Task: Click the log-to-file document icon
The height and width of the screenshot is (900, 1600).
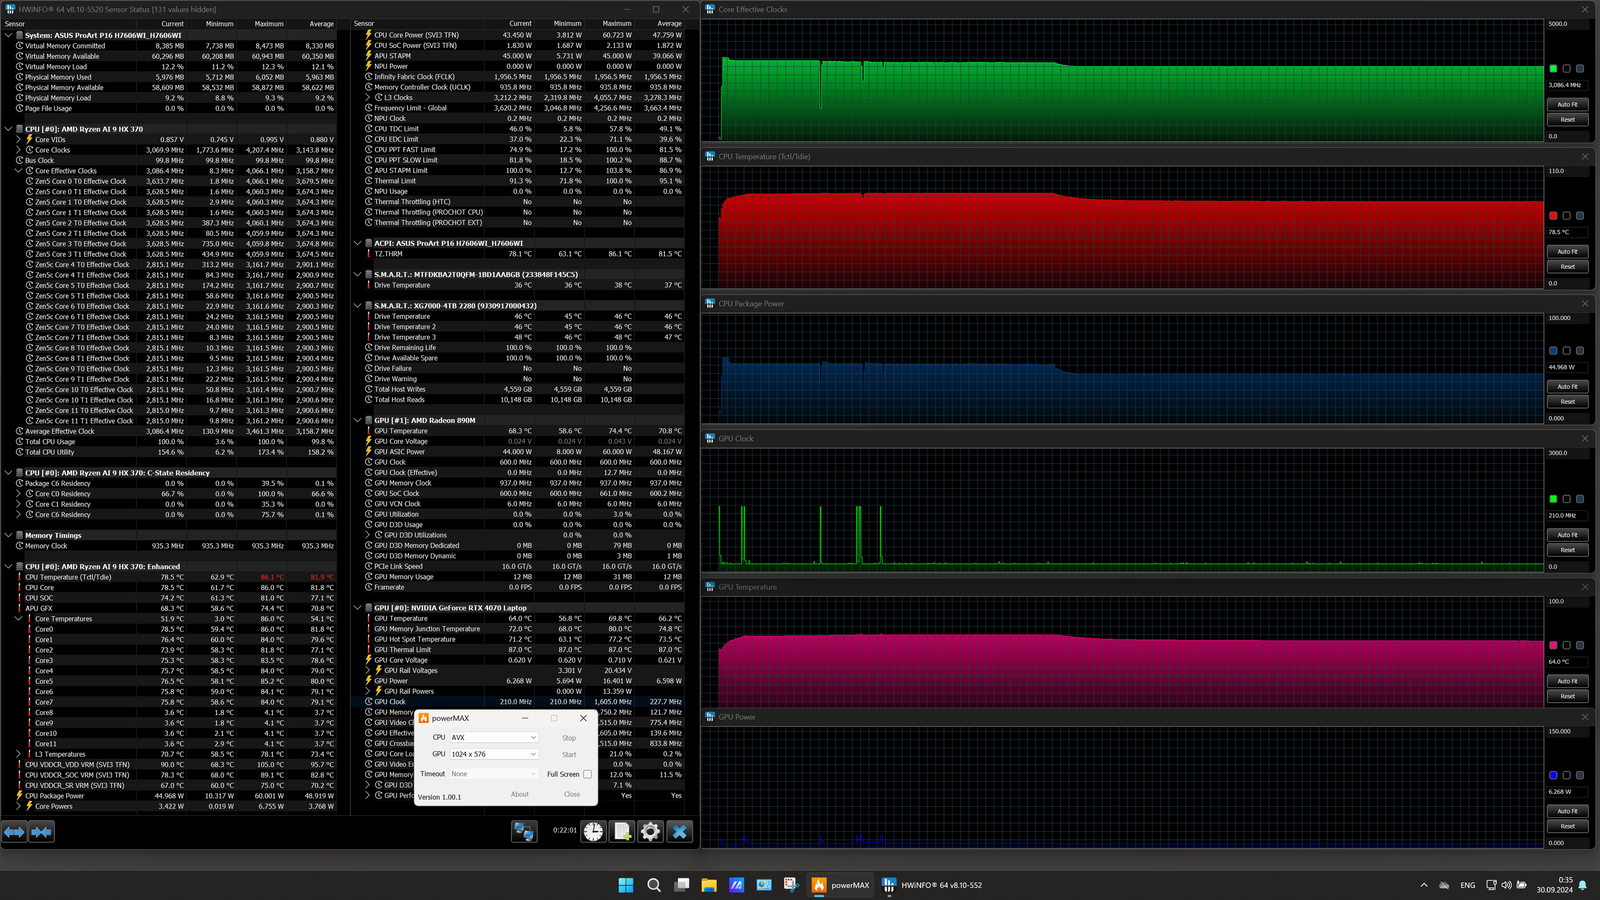Action: tap(622, 832)
